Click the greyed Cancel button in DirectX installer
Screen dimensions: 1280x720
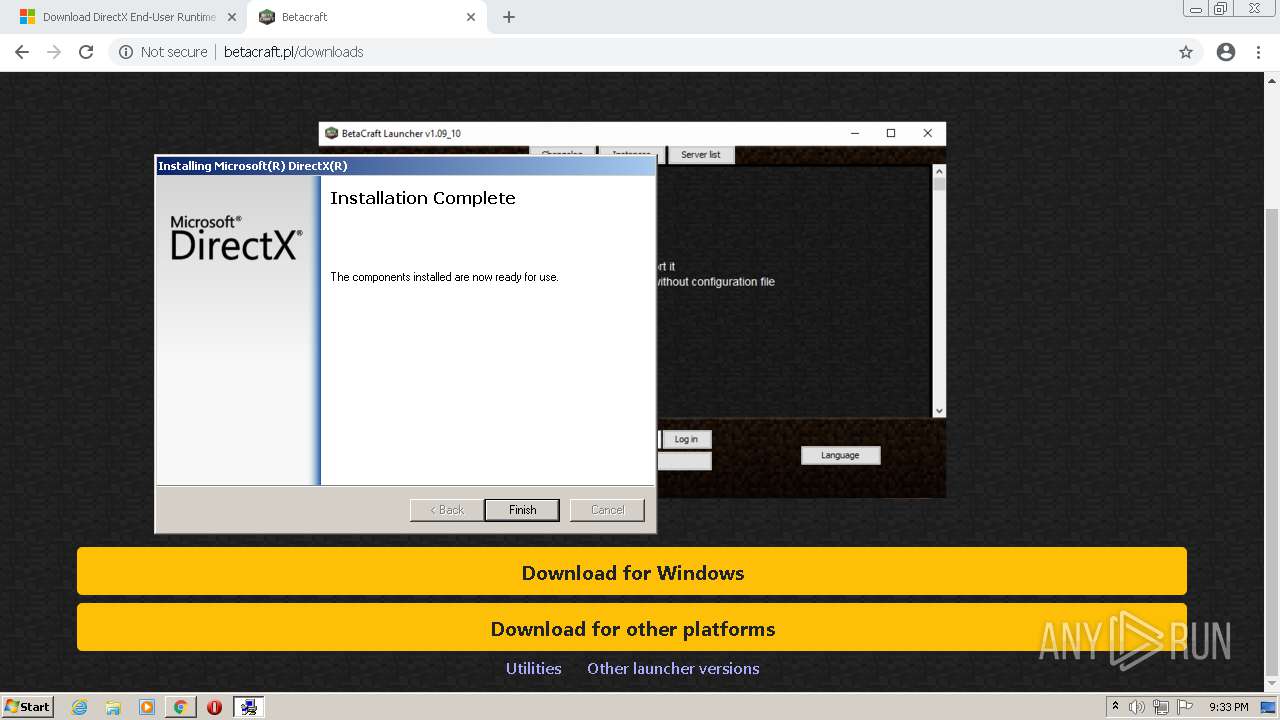(x=607, y=510)
